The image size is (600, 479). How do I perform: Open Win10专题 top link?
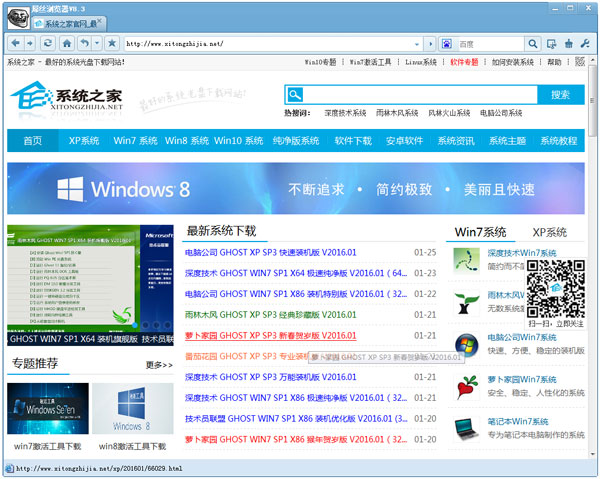pos(320,62)
